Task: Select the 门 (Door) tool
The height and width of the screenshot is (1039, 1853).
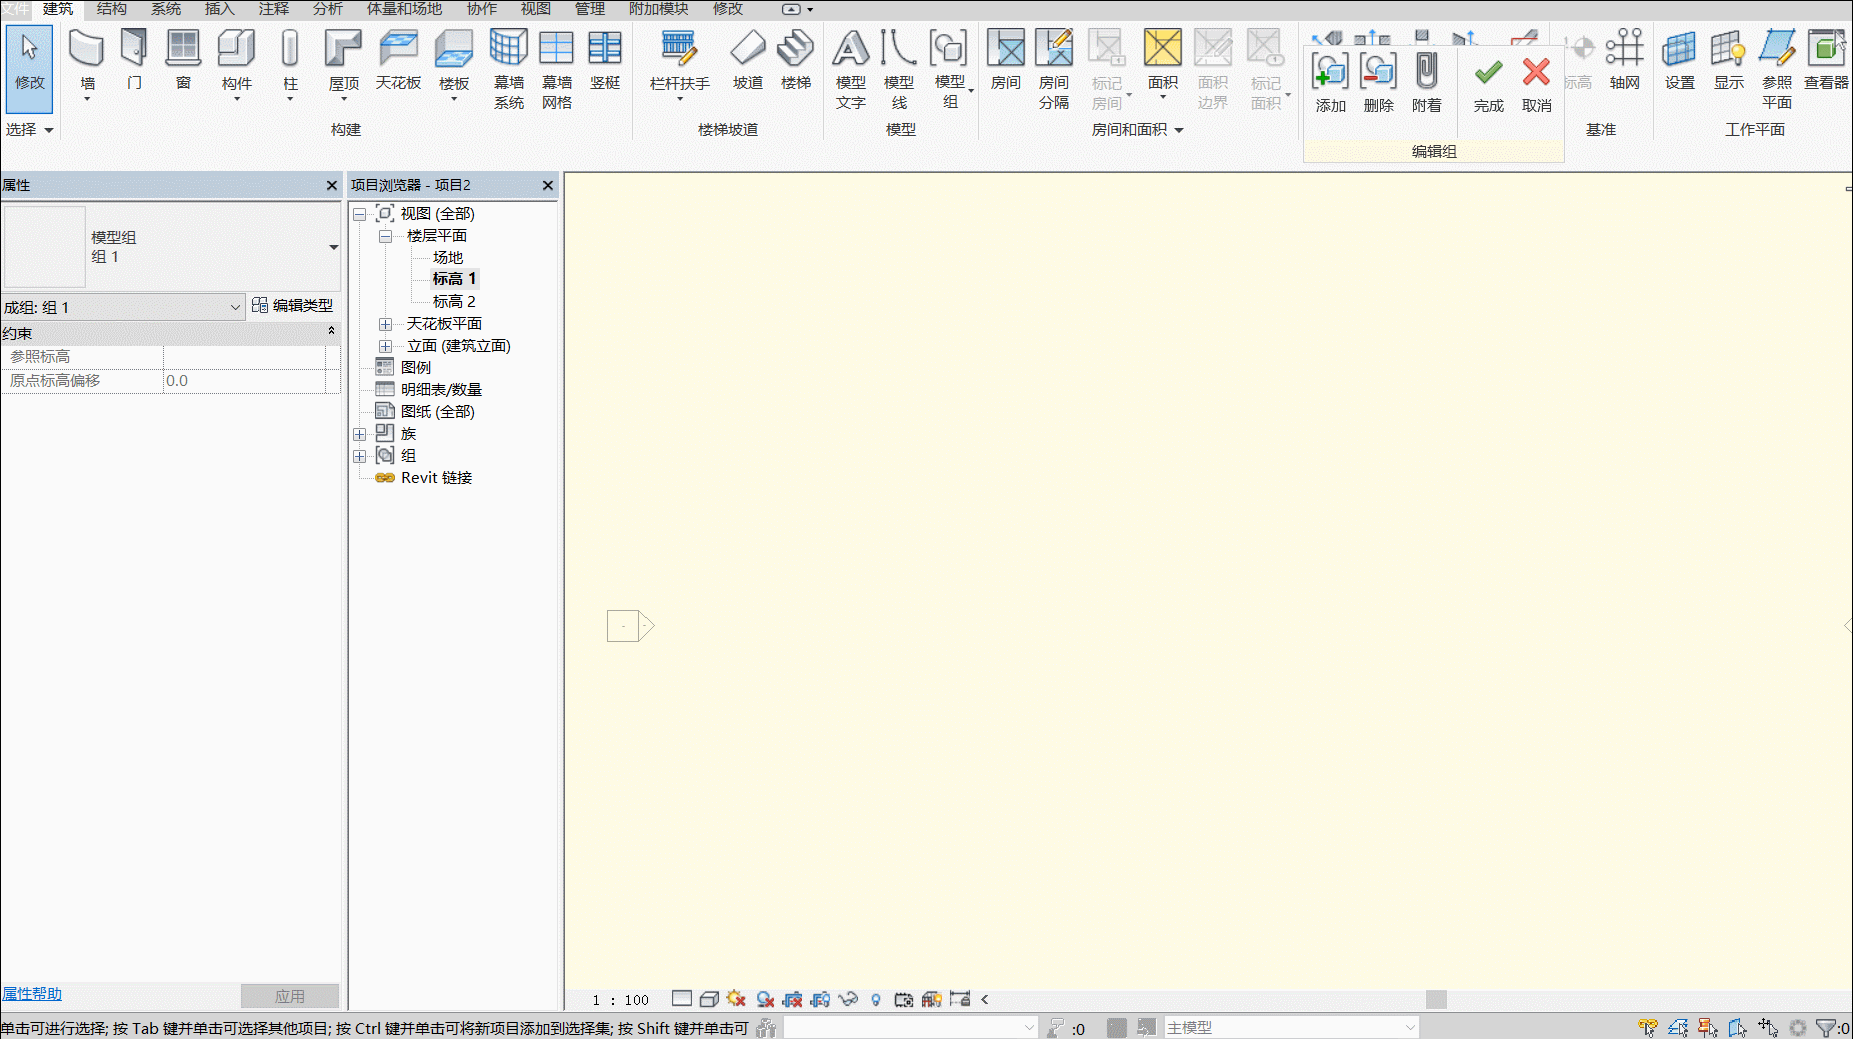Action: tap(134, 60)
